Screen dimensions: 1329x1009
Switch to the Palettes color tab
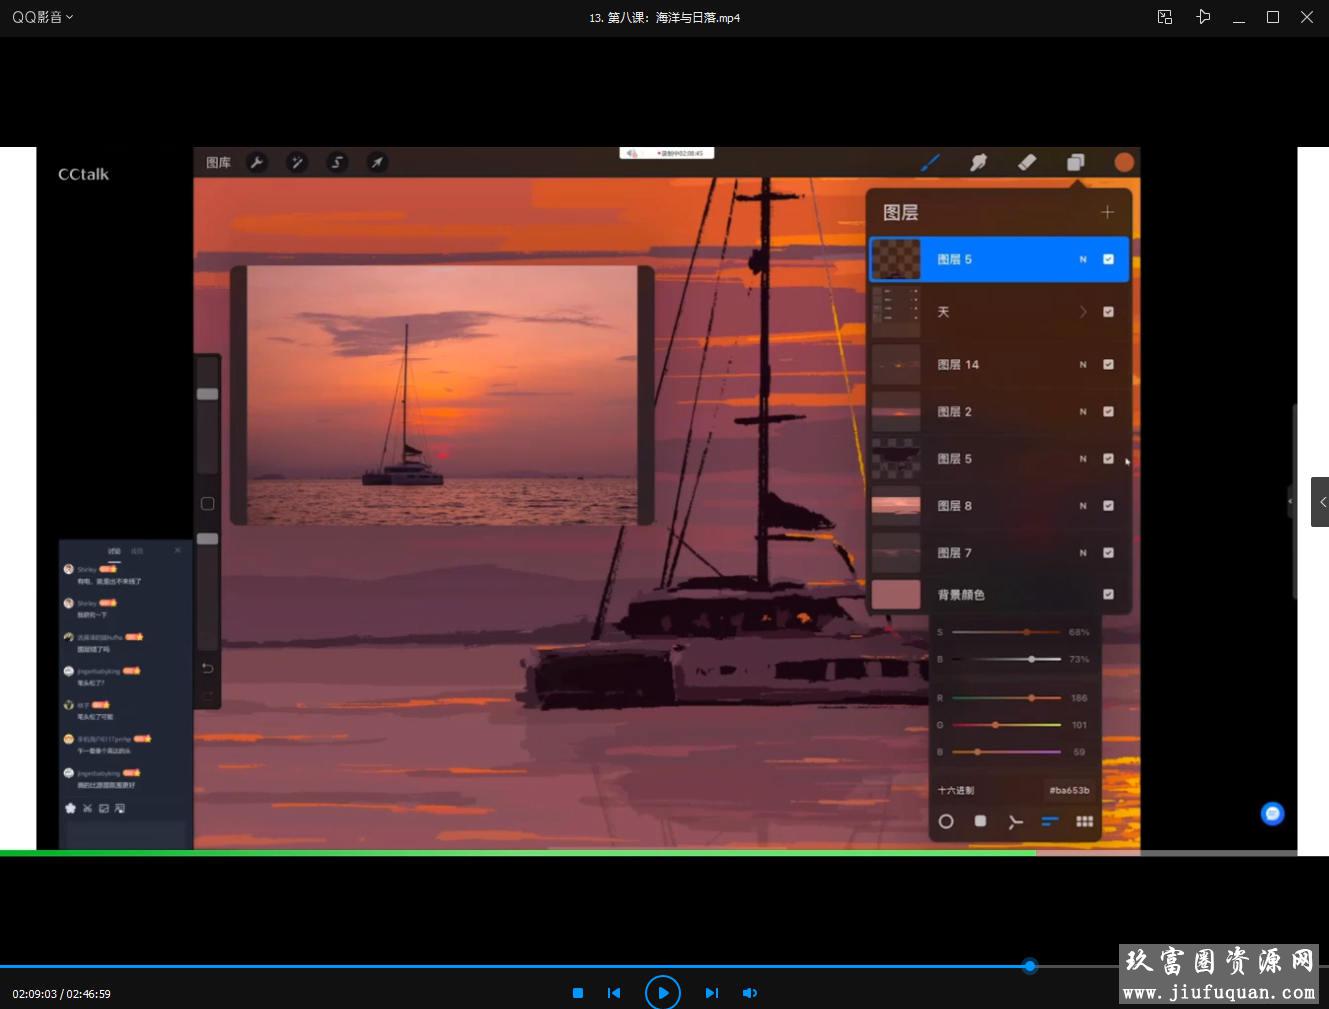click(x=1084, y=821)
